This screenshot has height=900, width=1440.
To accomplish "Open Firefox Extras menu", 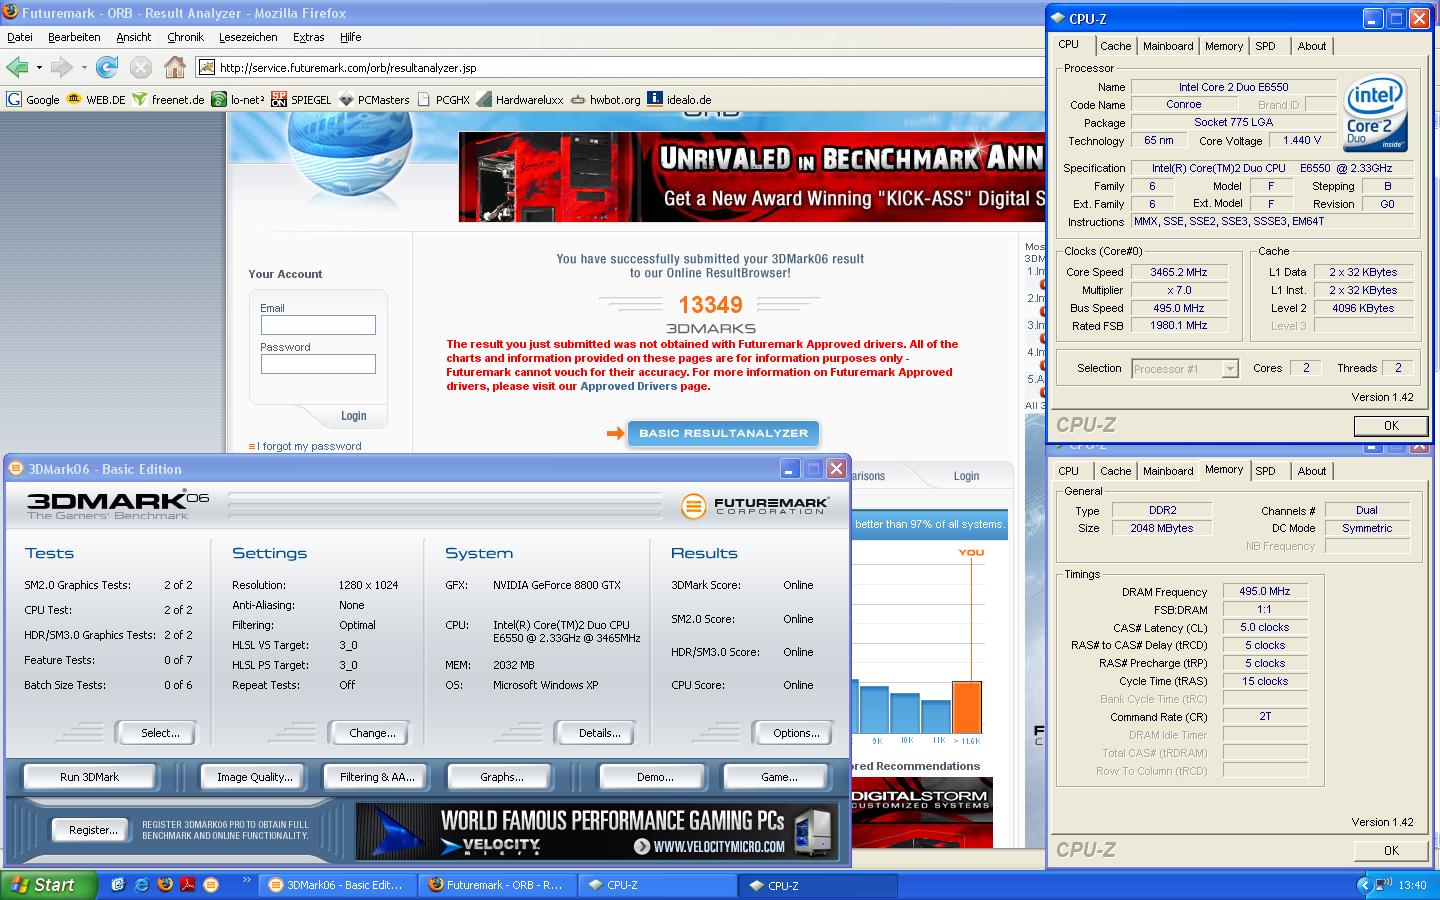I will [309, 37].
